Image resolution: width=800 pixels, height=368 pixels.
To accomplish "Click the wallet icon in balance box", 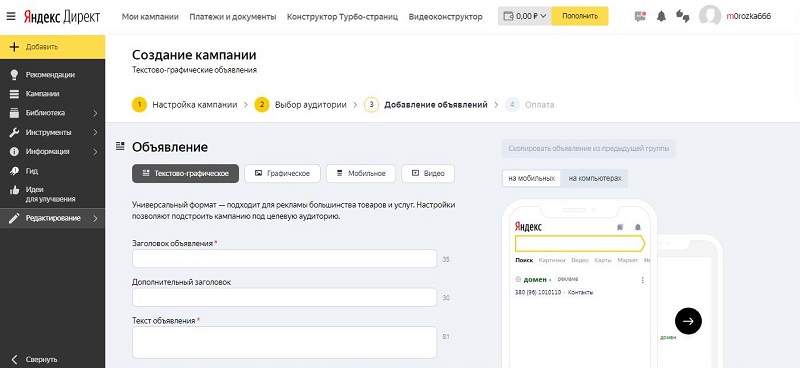I will click(x=508, y=16).
